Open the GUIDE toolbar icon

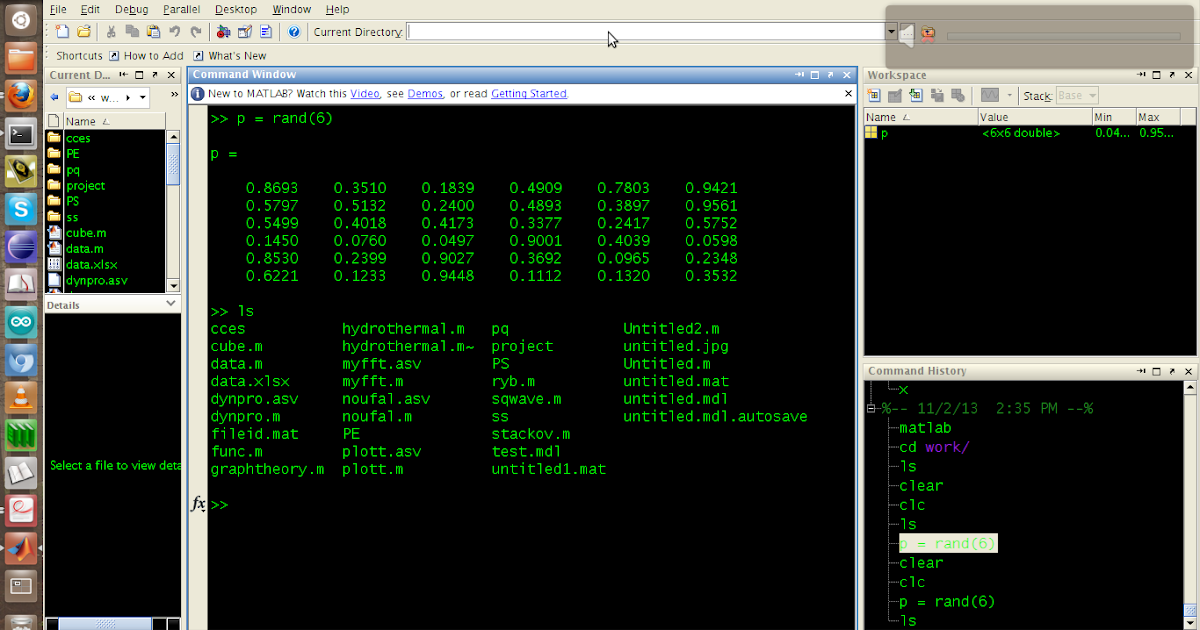(x=244, y=32)
